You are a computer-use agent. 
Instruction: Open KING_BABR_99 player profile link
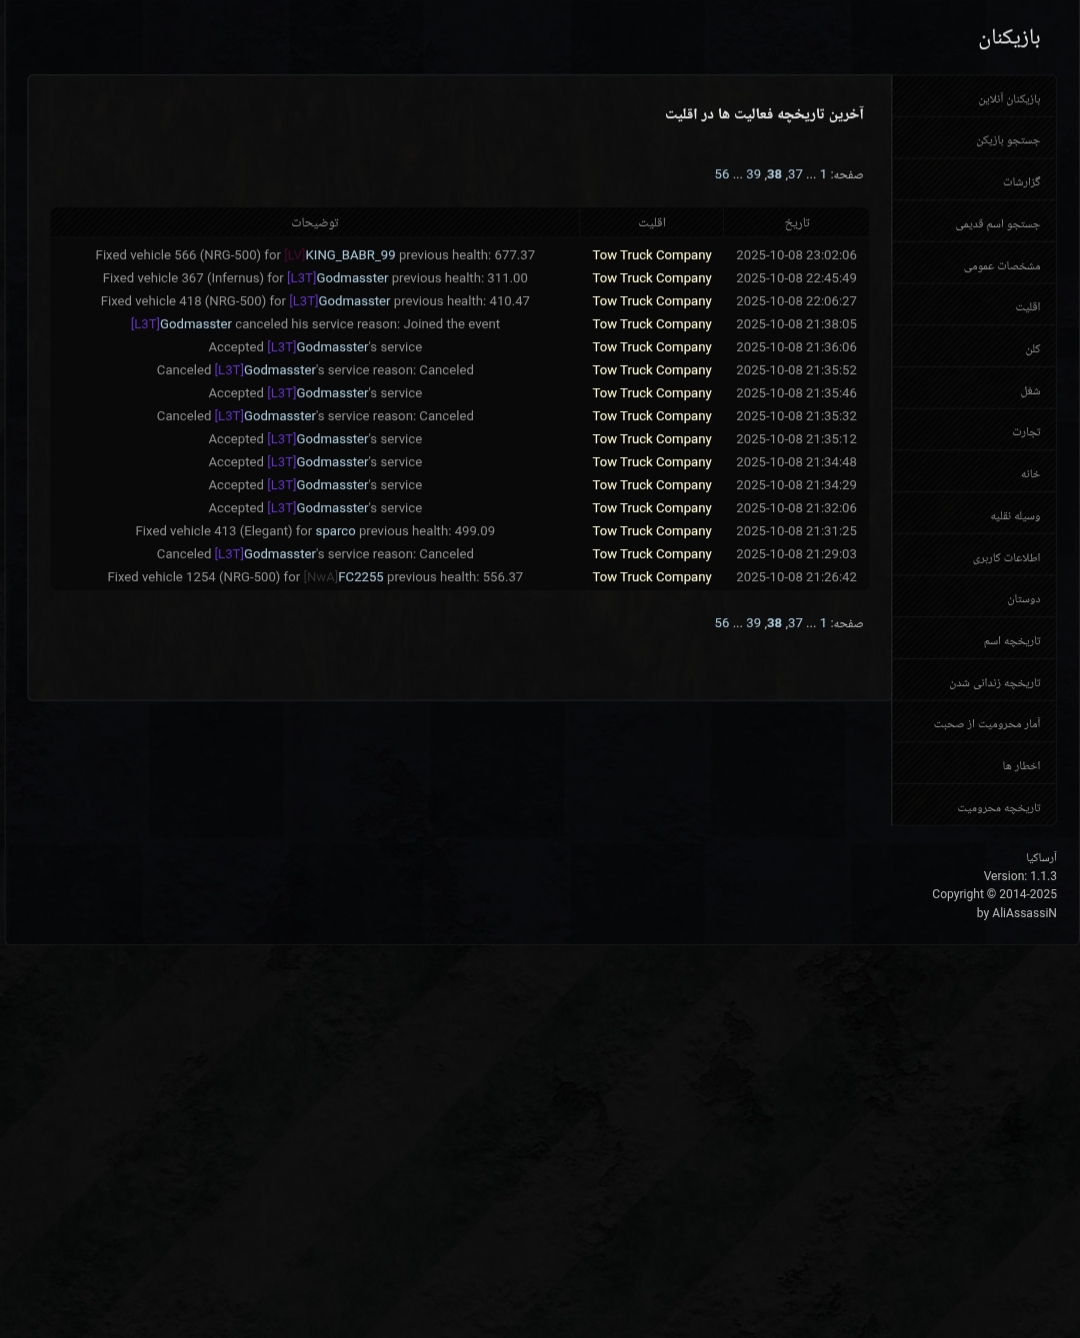[350, 255]
